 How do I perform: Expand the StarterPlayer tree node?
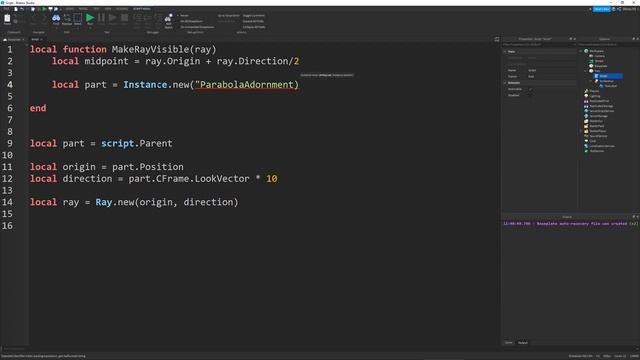pos(580,131)
